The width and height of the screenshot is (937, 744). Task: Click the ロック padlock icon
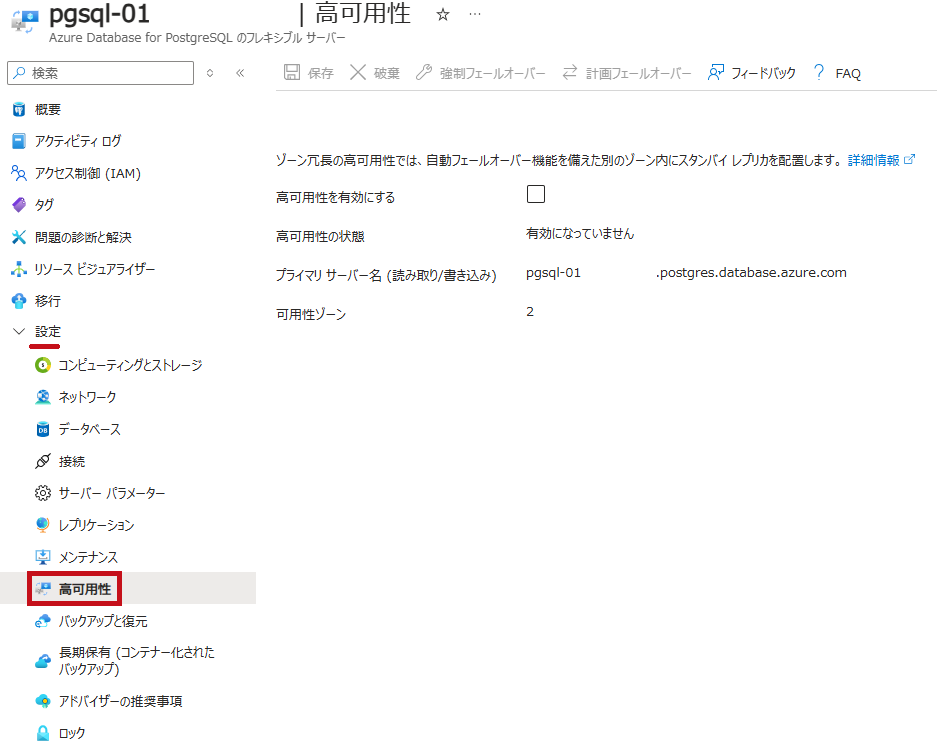point(43,733)
